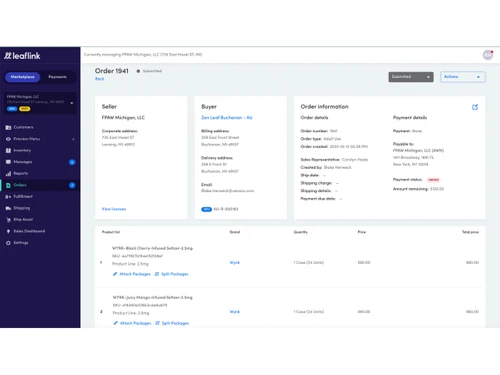Screen dimensions: 500x375
Task: Click the blue badge beside buyer license number
Action: 206,209
